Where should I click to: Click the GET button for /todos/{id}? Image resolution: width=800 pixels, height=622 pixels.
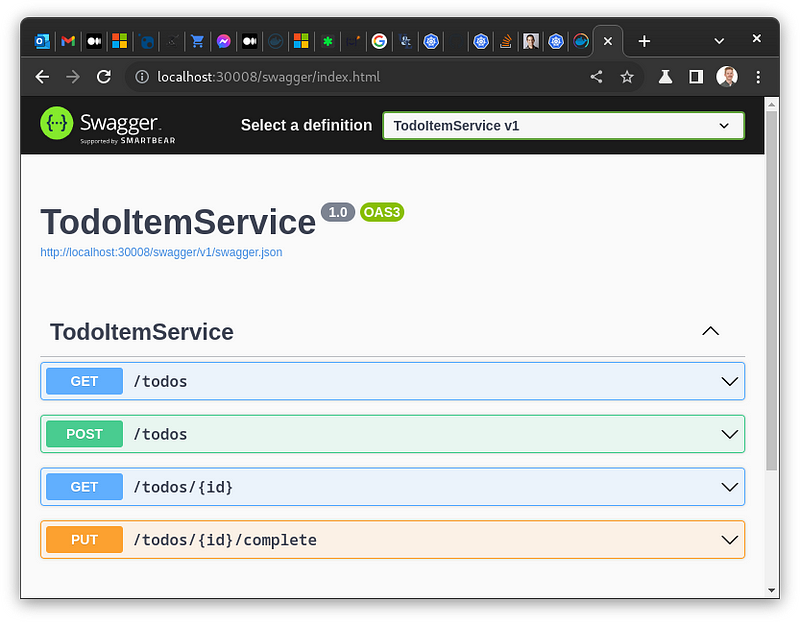[84, 487]
